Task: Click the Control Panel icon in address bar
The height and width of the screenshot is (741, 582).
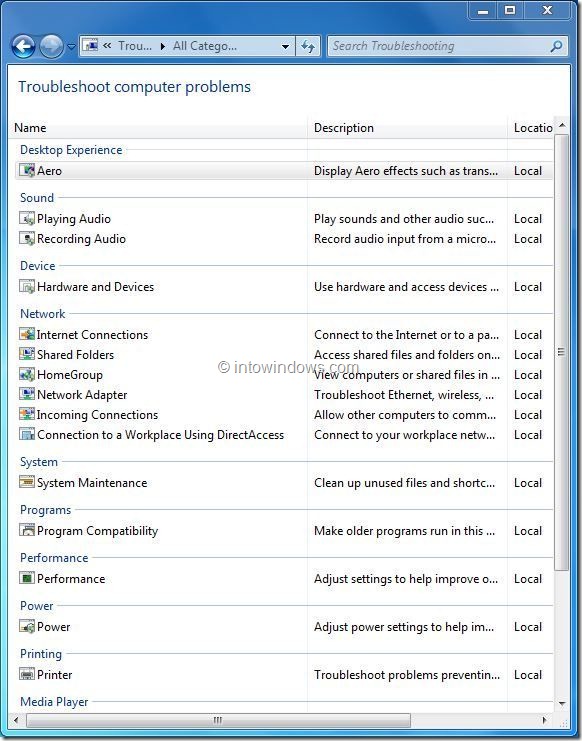Action: (x=90, y=45)
